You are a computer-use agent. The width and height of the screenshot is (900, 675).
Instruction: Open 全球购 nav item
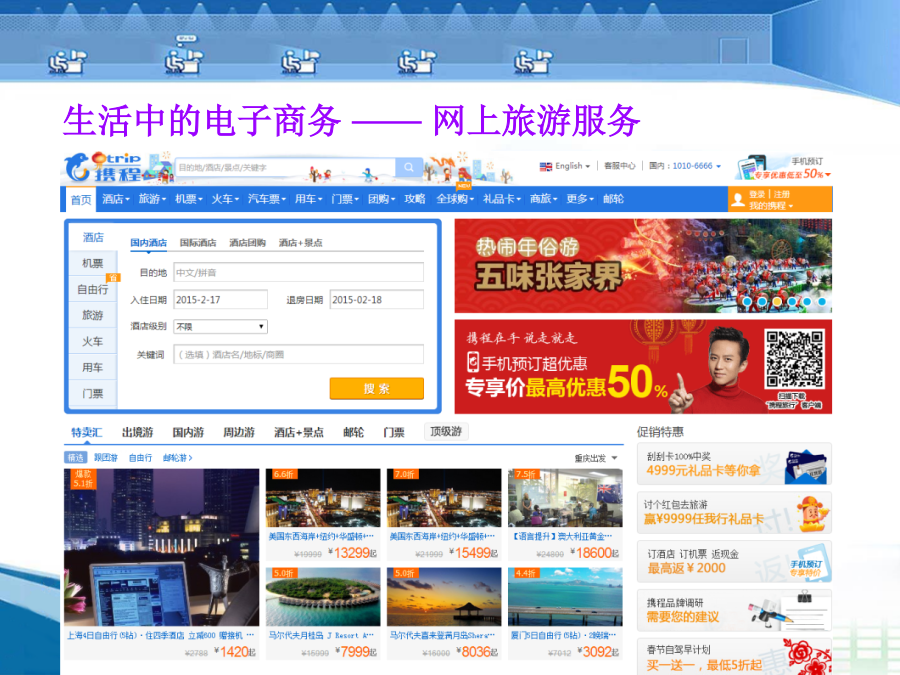(455, 199)
